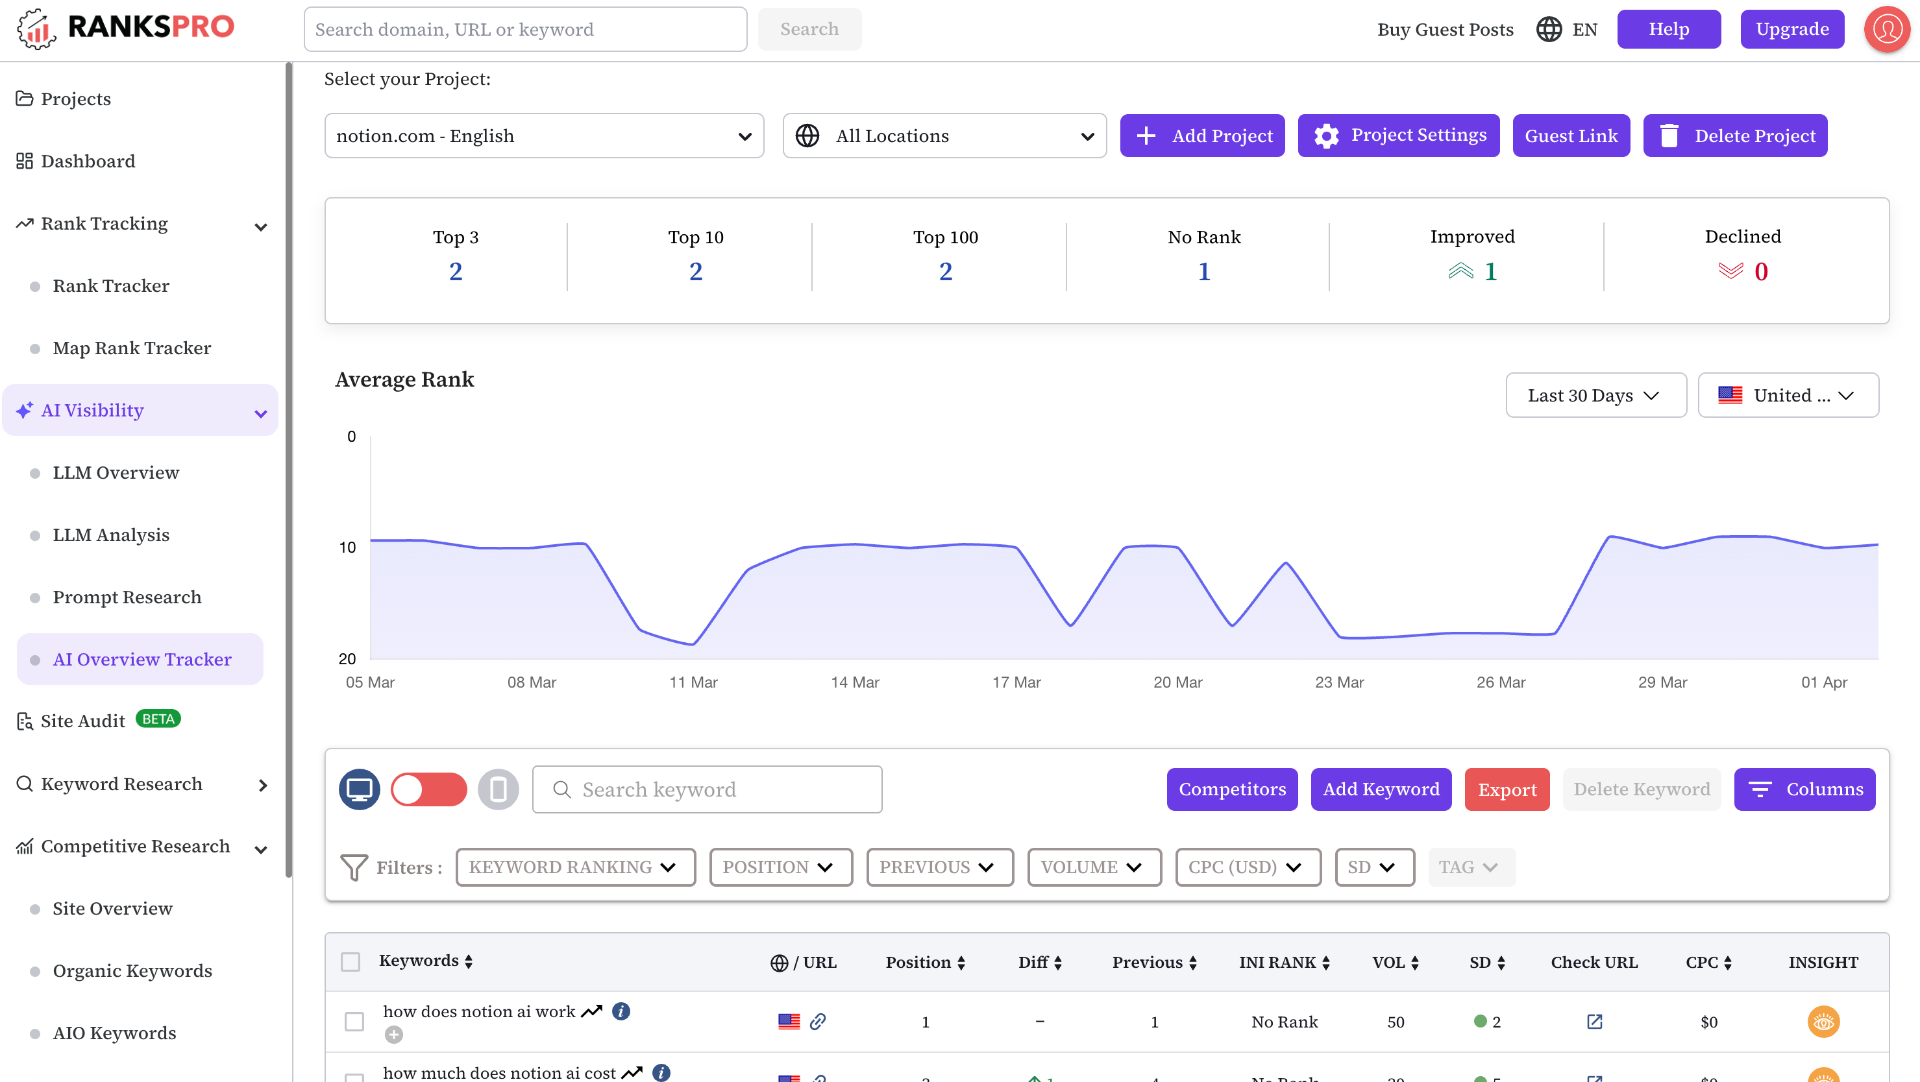Sort by Keywords column arrows
Image resolution: width=1920 pixels, height=1082 pixels.
(x=468, y=961)
